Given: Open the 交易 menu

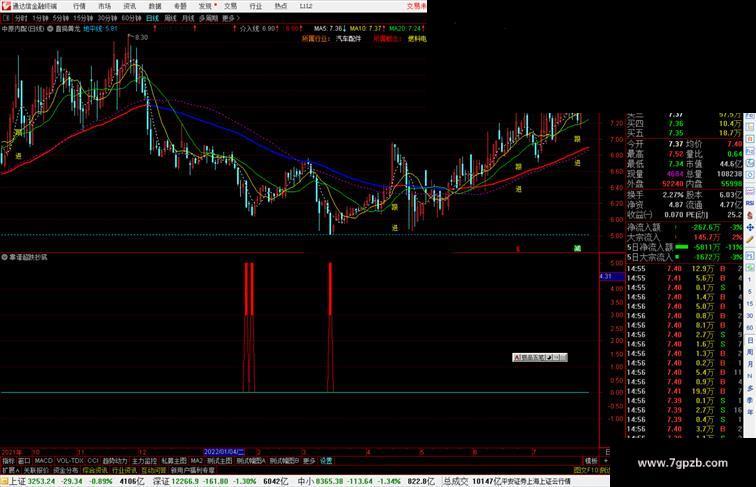Looking at the screenshot, I should pyautogui.click(x=230, y=6).
